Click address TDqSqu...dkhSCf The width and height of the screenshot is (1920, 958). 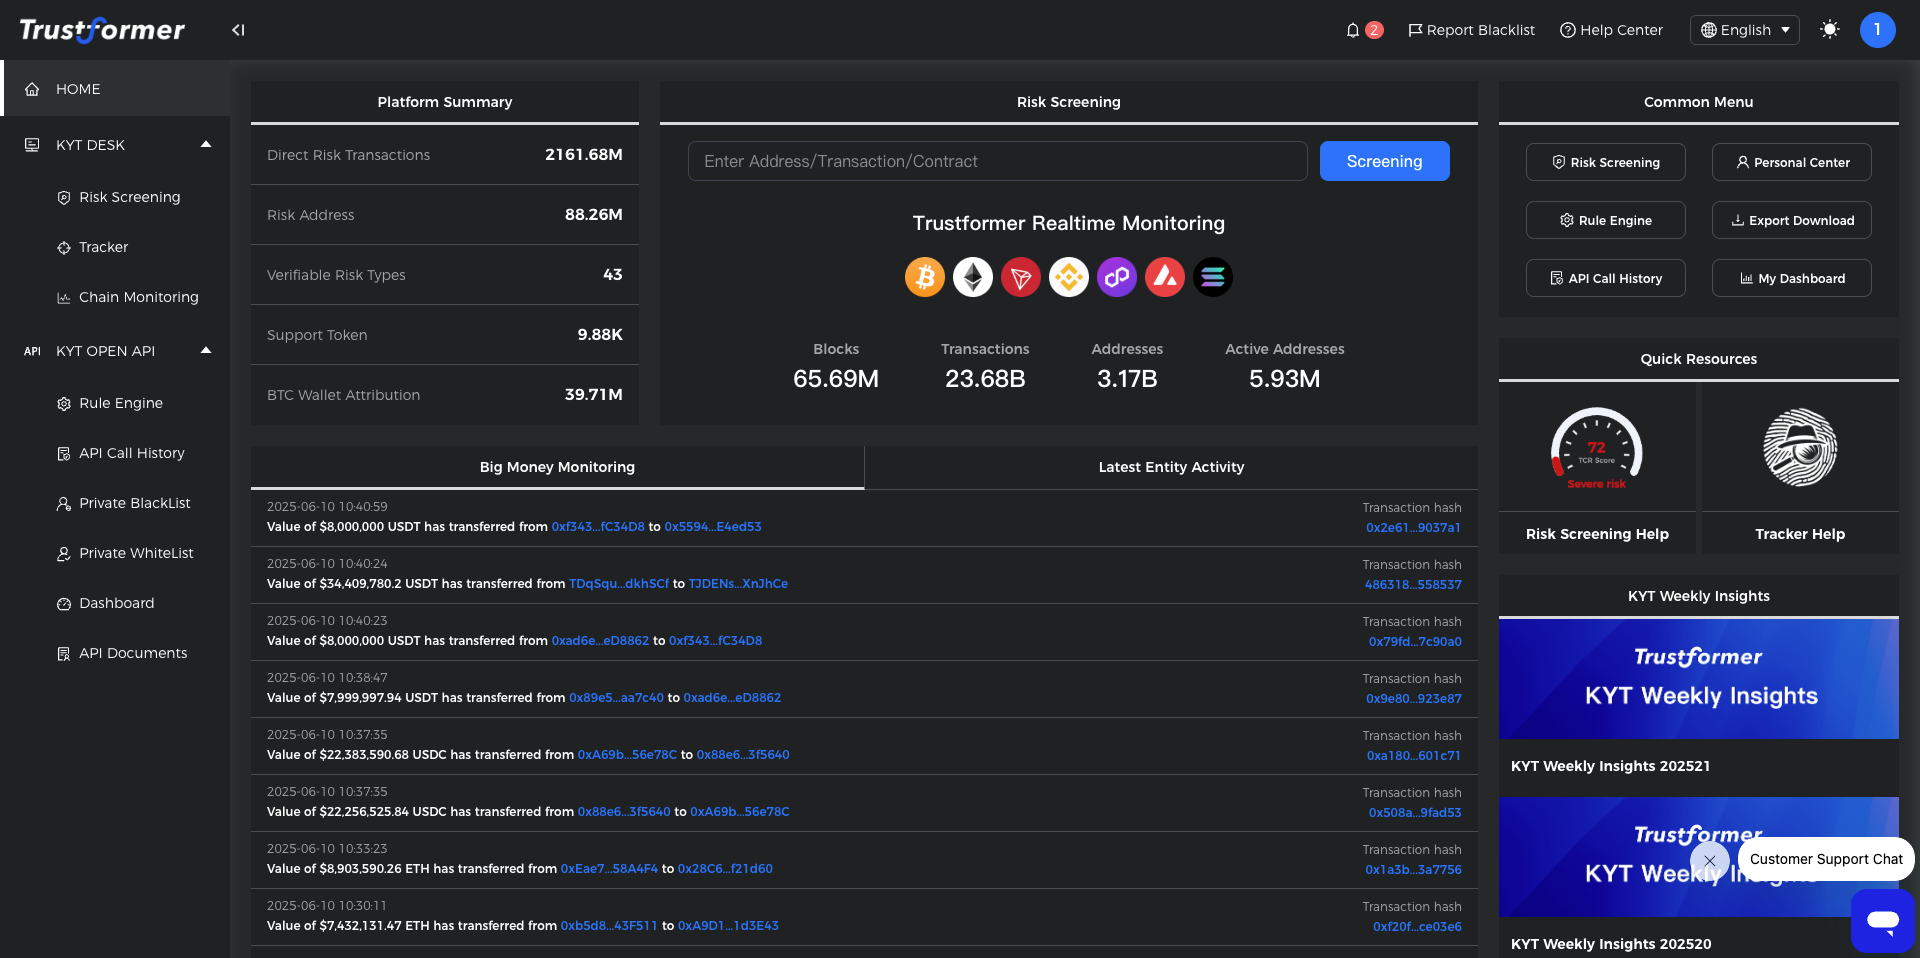coord(619,584)
